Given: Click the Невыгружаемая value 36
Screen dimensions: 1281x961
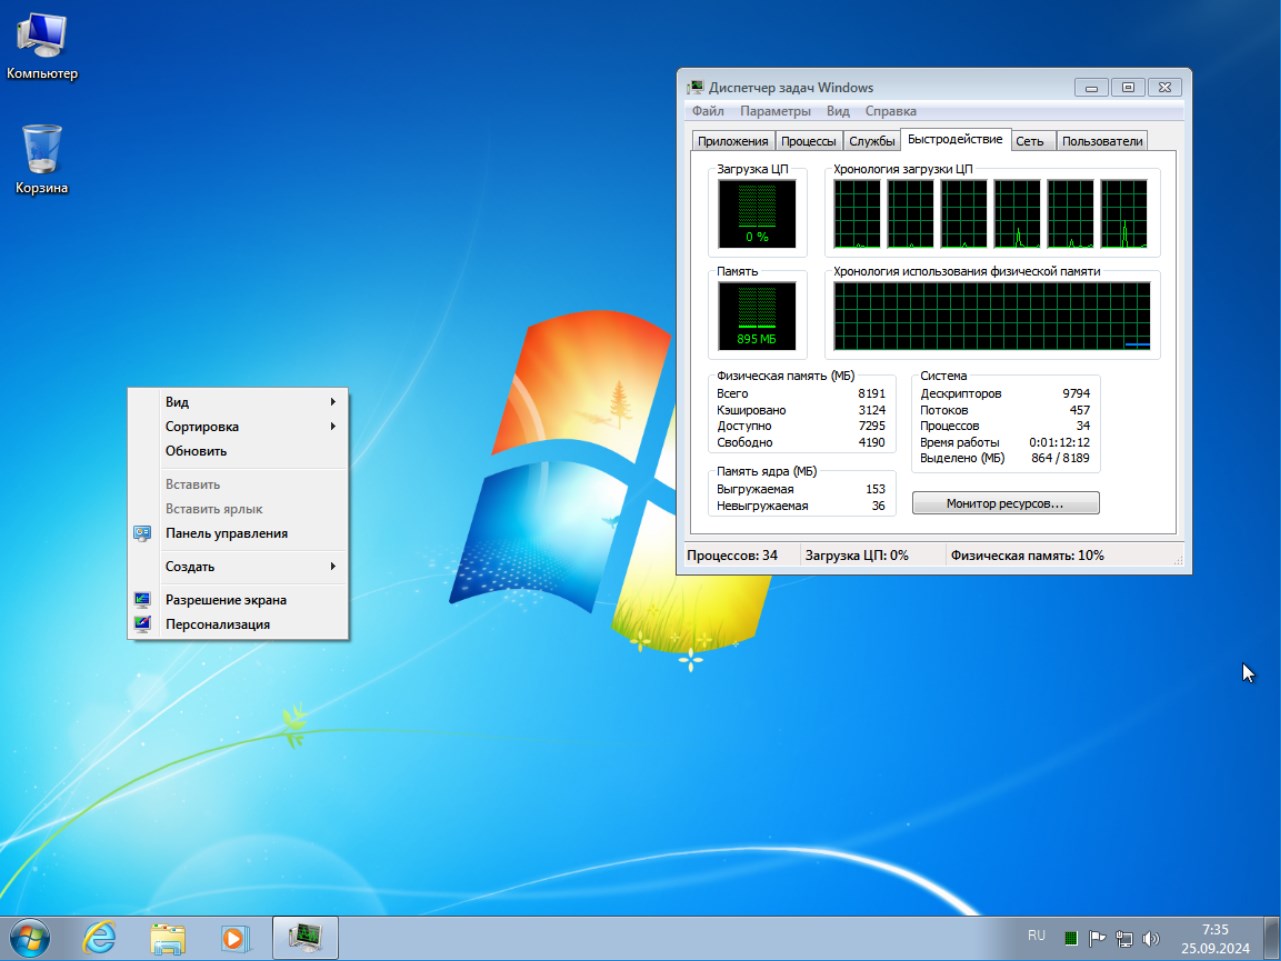Looking at the screenshot, I should (878, 506).
